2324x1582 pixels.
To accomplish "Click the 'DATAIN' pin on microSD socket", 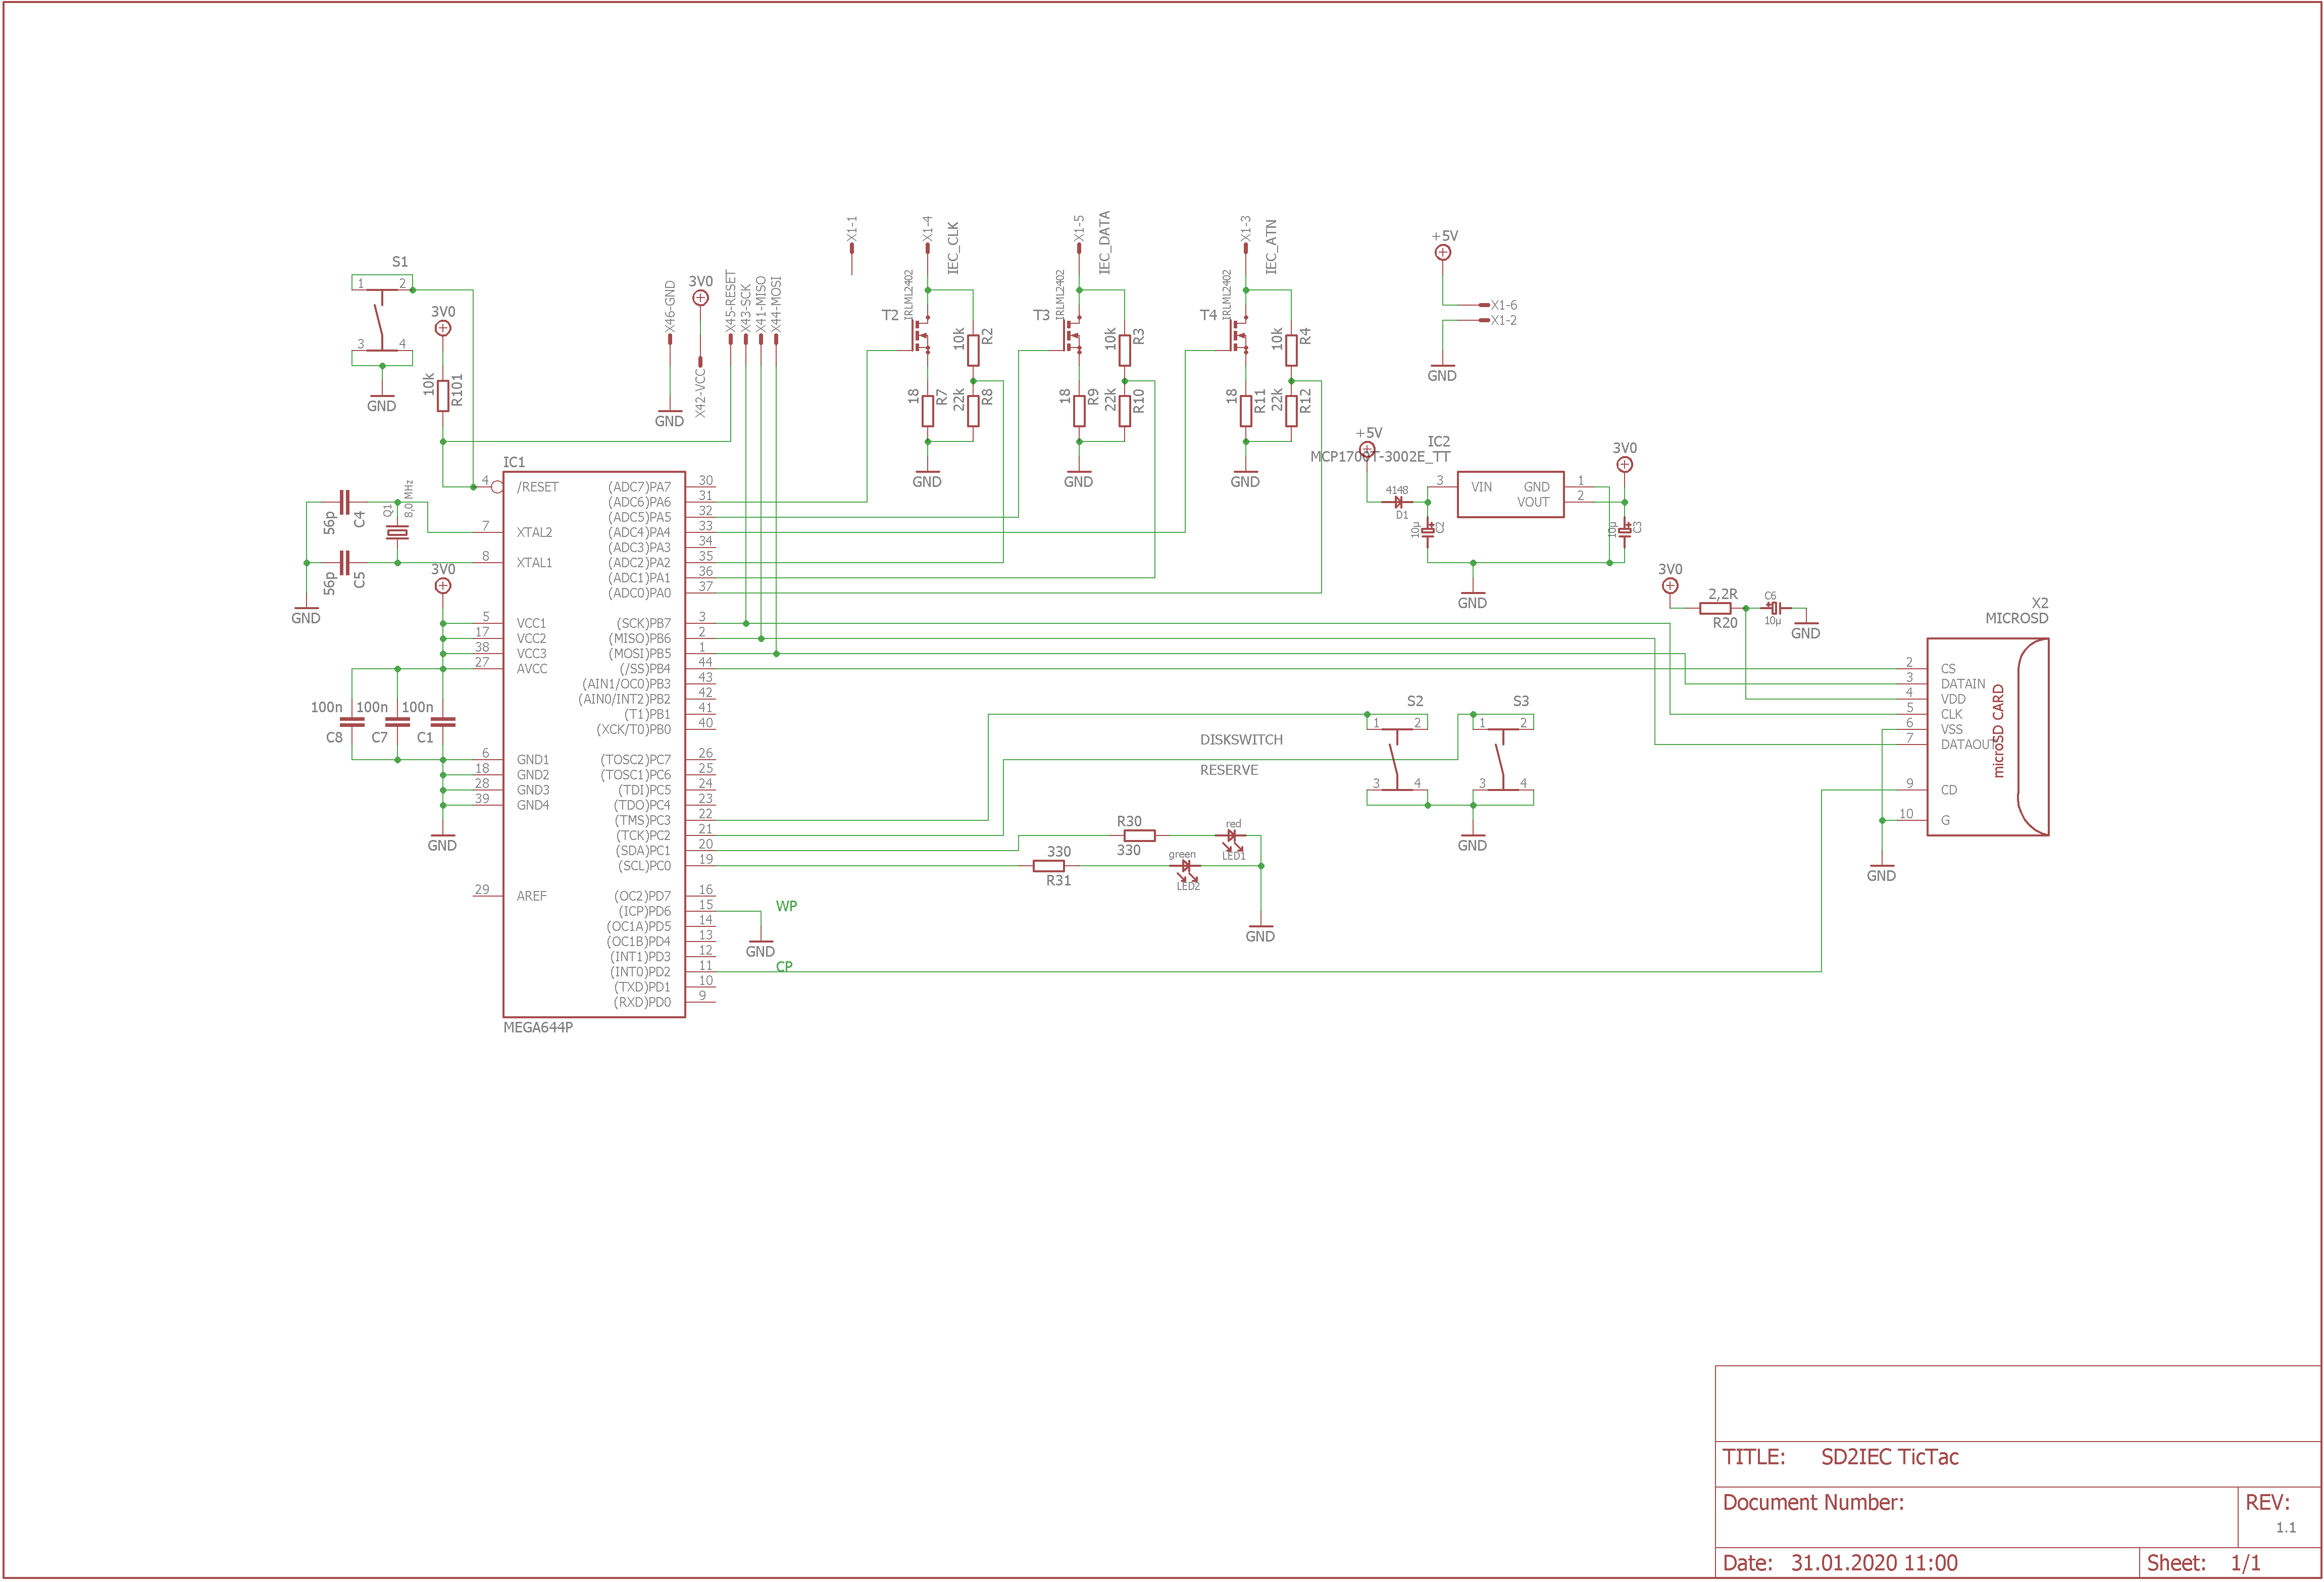I will [x=1963, y=684].
